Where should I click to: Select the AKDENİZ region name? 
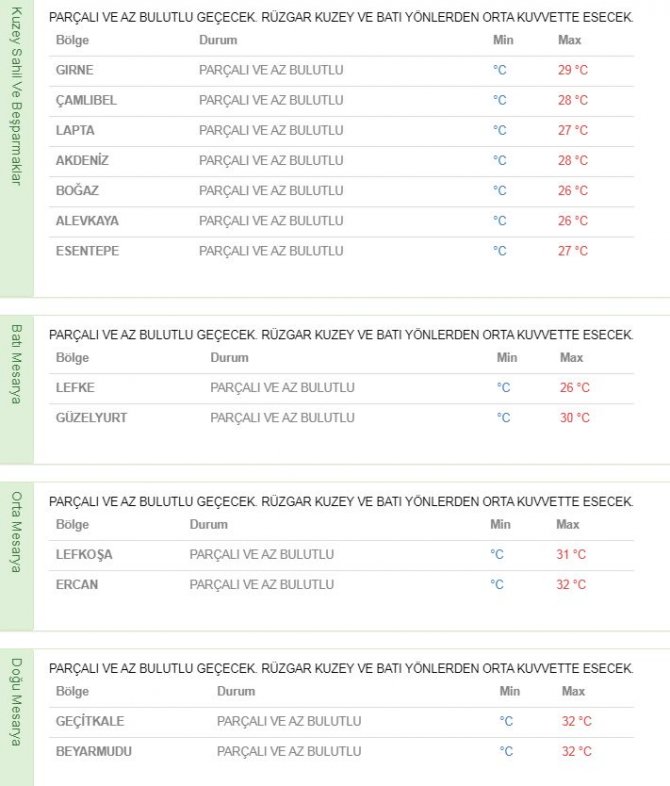(x=82, y=160)
